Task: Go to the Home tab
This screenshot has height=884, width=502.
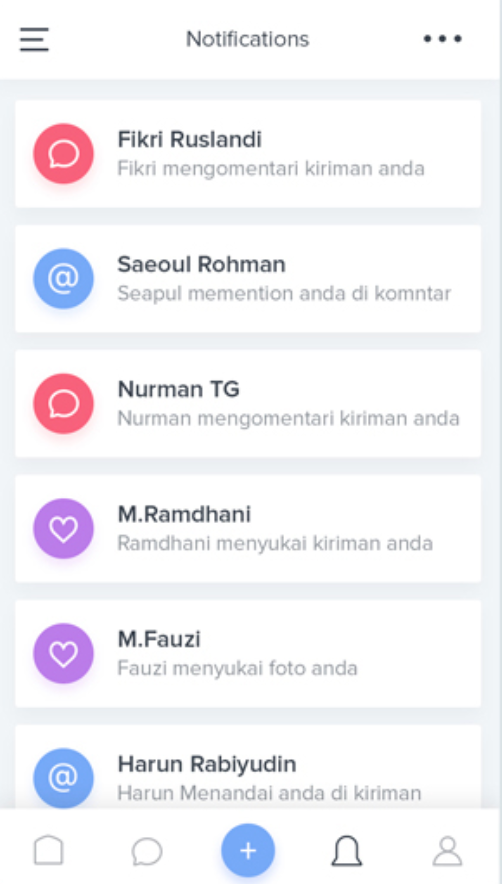Action: pos(49,850)
